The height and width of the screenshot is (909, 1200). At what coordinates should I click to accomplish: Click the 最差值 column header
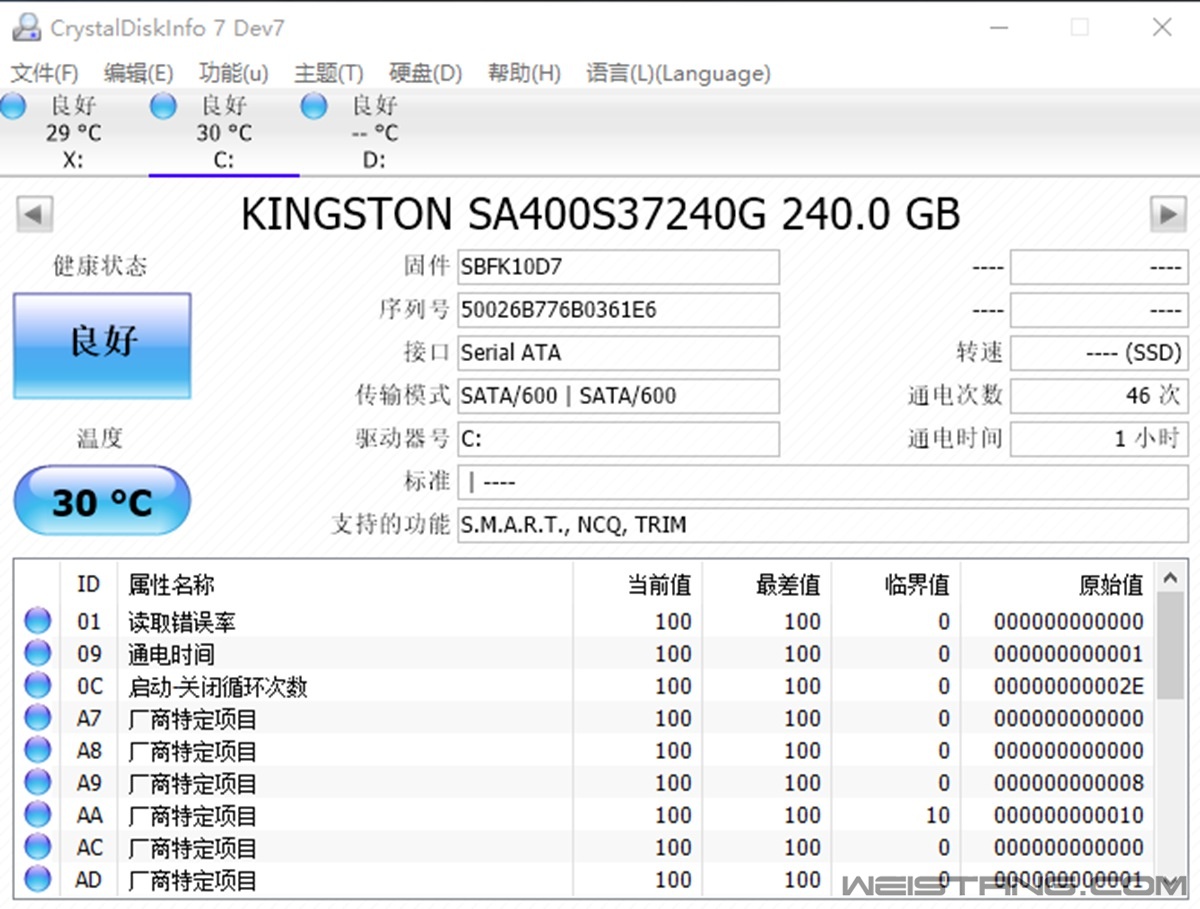[x=767, y=584]
